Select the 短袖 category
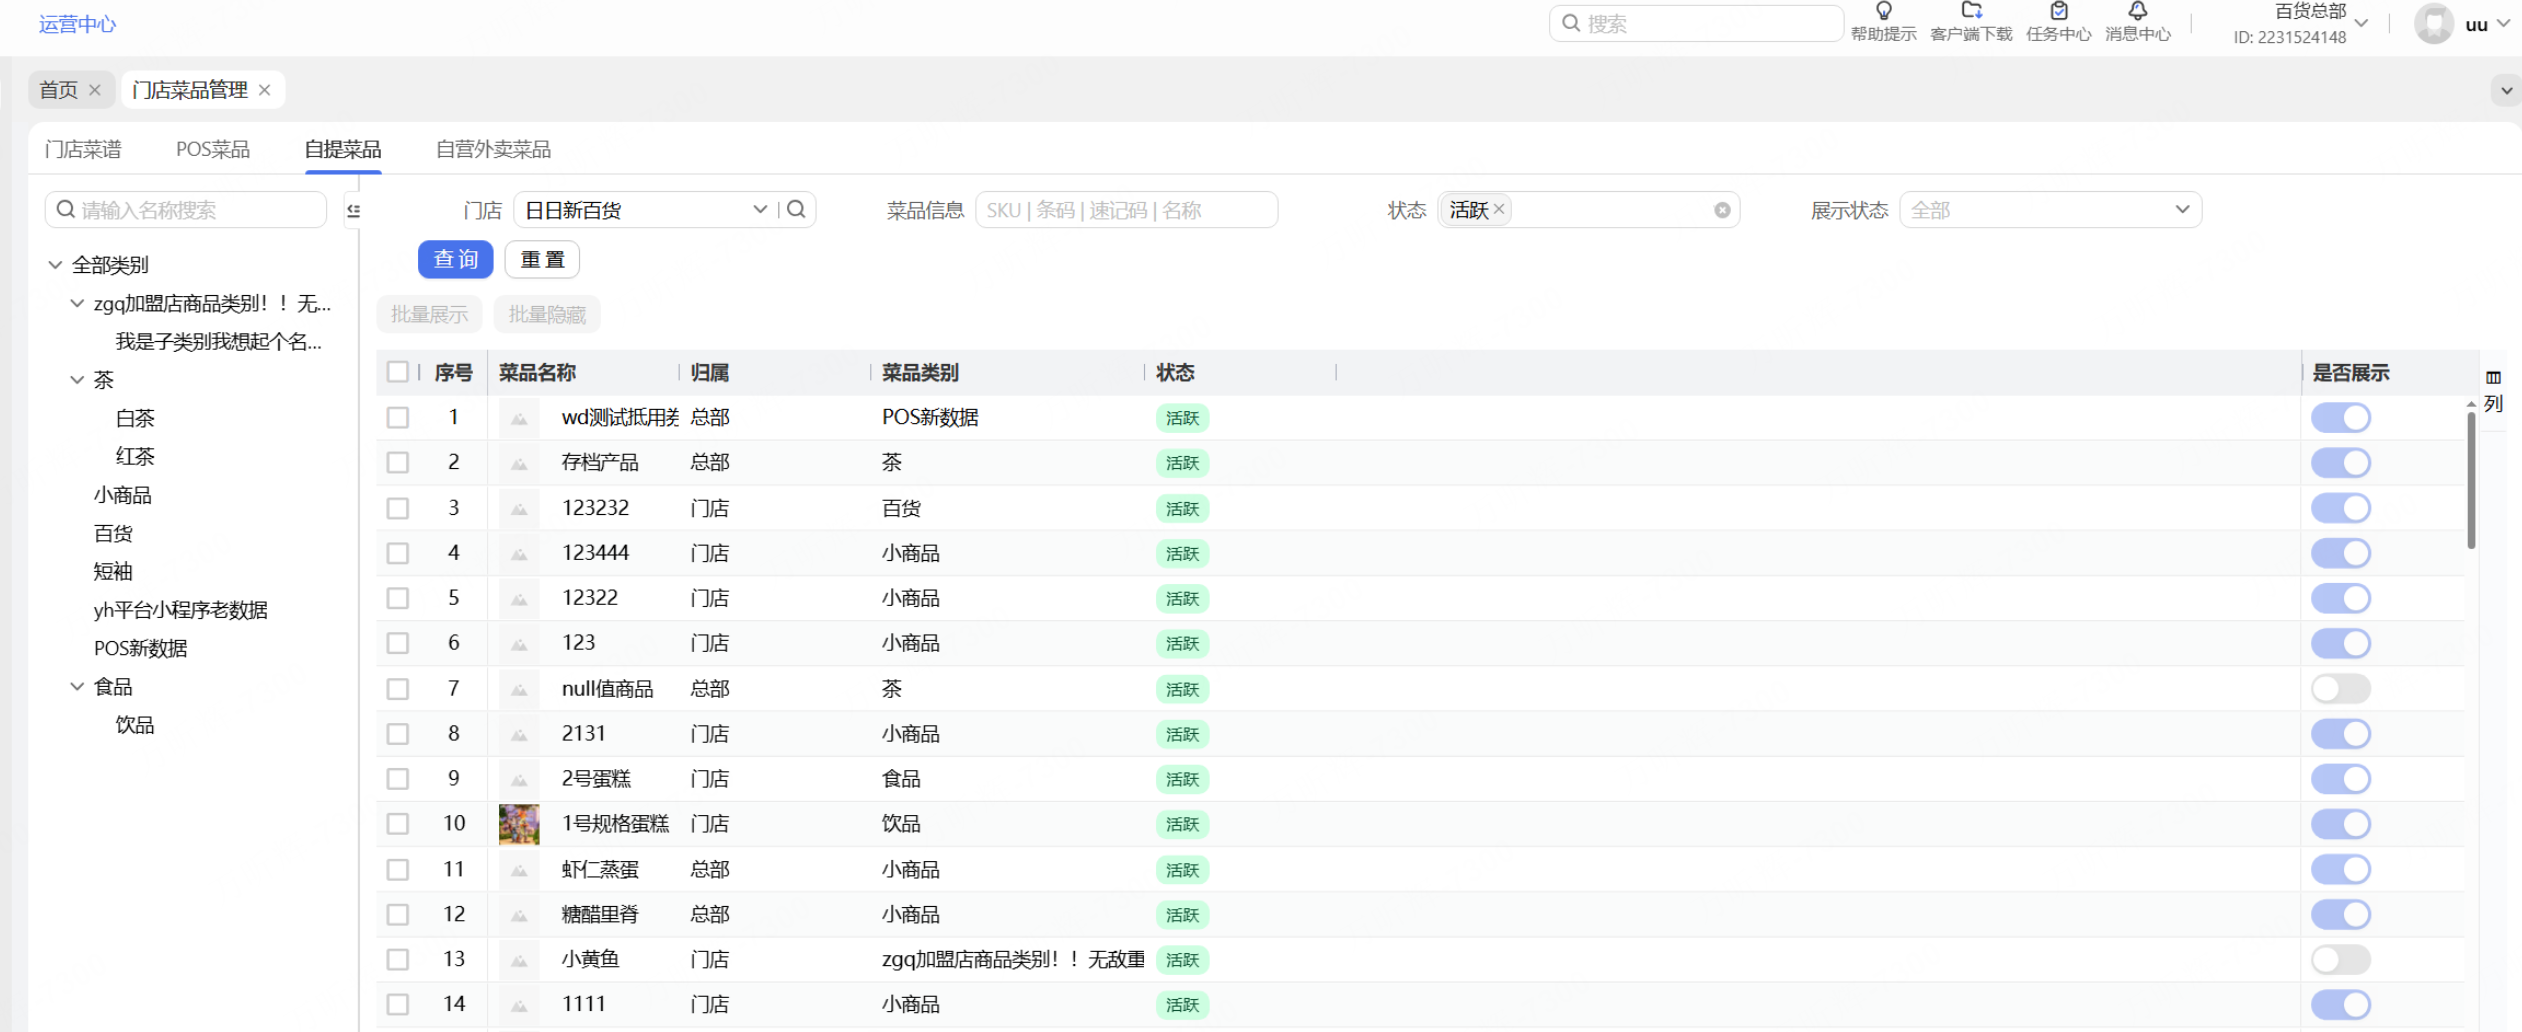 113,571
